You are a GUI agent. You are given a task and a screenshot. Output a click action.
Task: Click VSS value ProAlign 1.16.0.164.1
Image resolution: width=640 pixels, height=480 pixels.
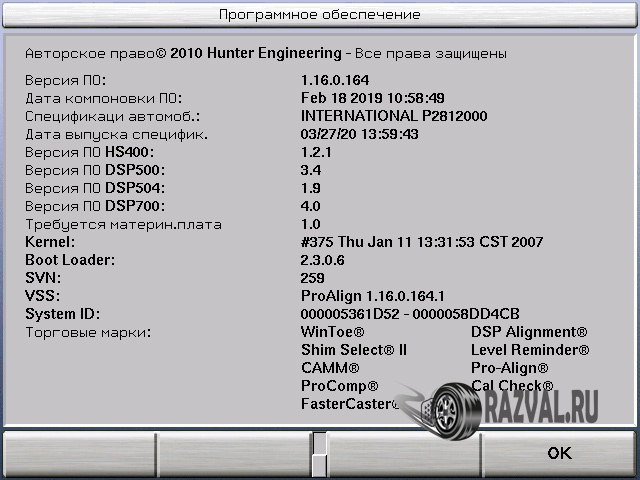point(373,296)
